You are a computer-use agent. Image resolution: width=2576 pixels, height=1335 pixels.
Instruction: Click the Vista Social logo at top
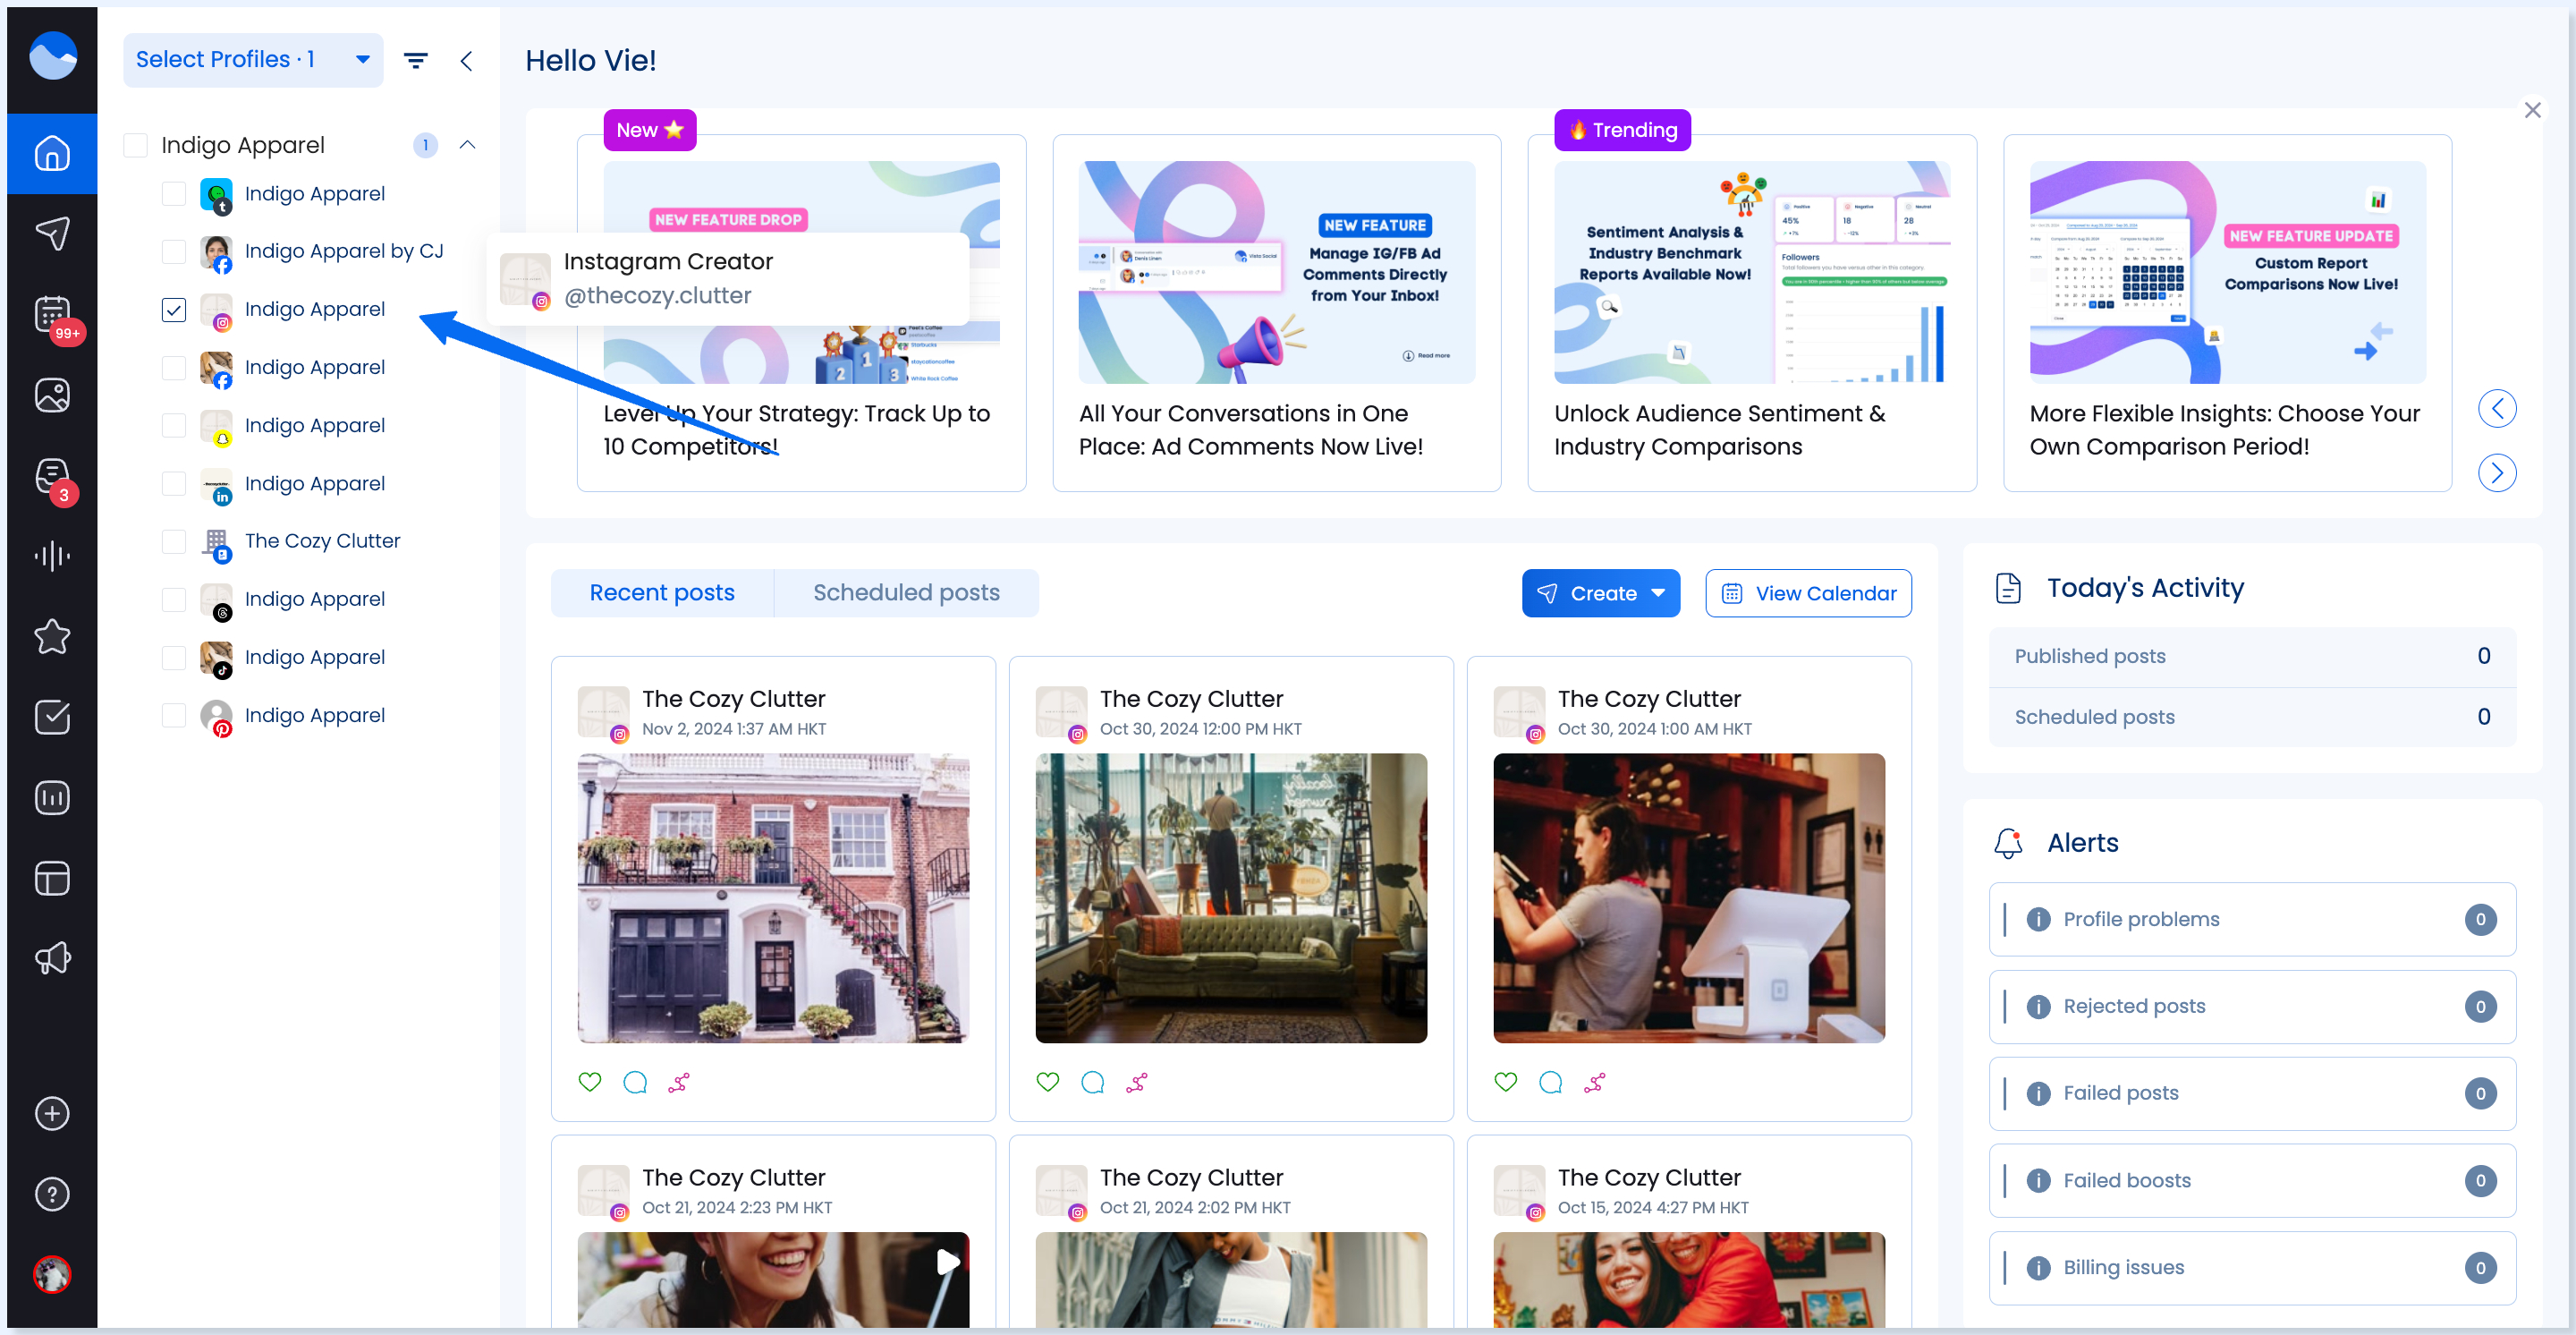coord(52,56)
